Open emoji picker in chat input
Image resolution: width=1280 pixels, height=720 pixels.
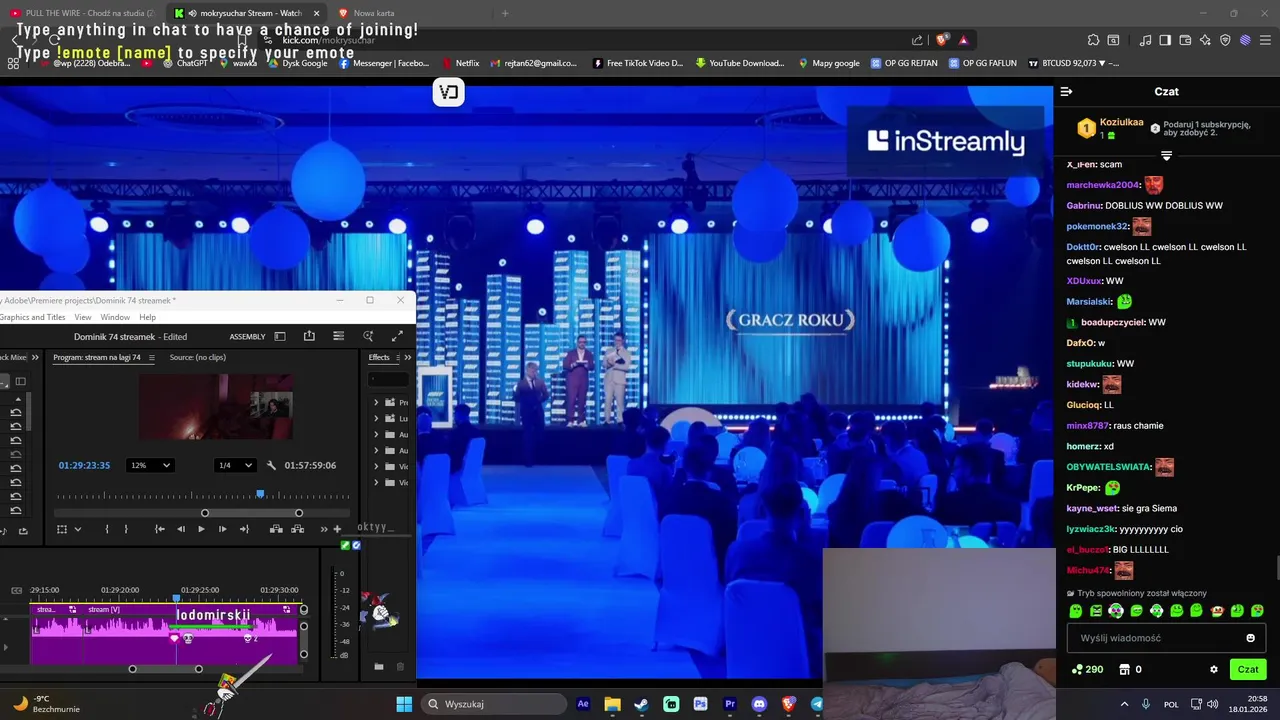tap(1250, 638)
